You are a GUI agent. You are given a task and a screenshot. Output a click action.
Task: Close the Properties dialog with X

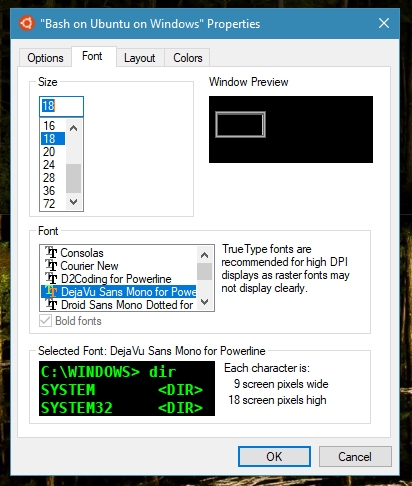(384, 23)
